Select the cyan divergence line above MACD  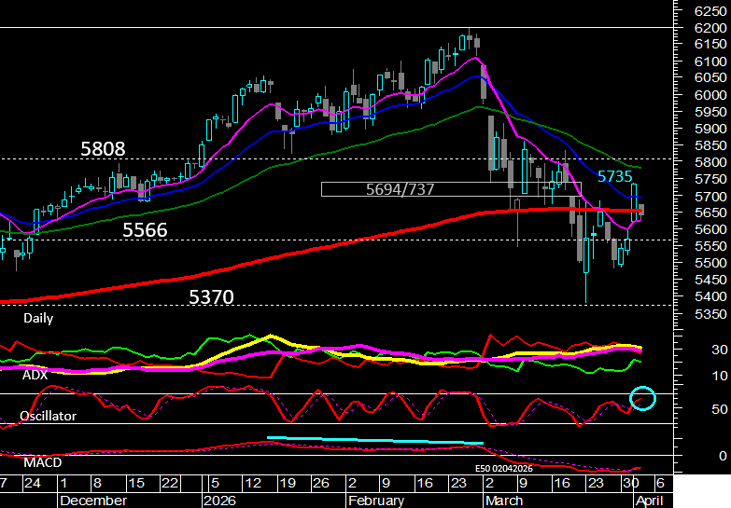coord(375,440)
